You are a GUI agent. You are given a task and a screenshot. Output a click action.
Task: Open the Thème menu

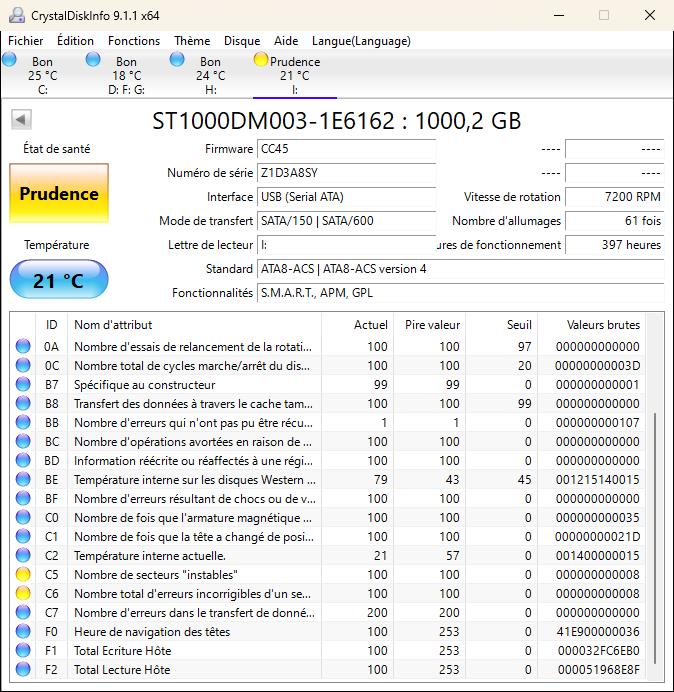click(x=192, y=41)
